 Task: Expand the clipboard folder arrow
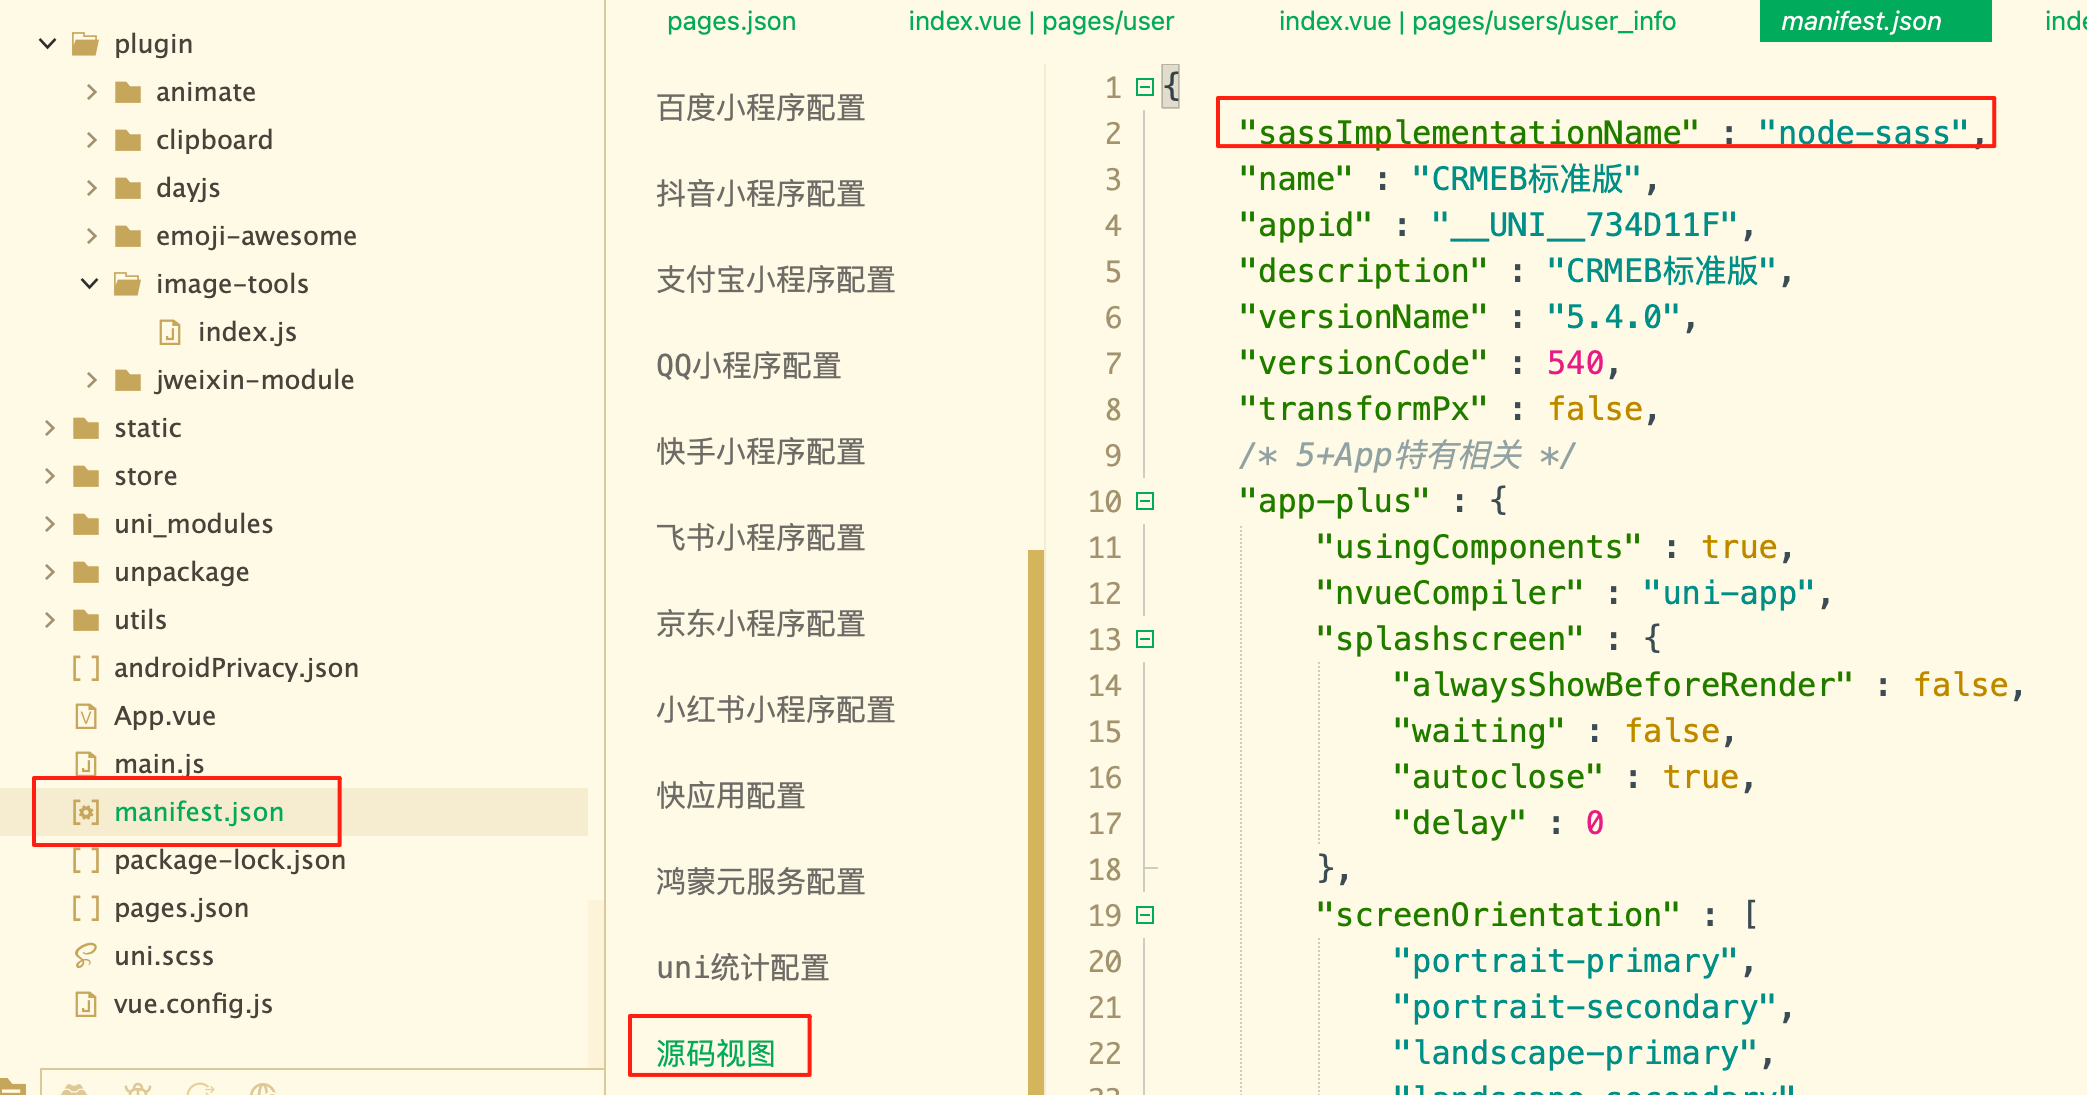[x=91, y=140]
